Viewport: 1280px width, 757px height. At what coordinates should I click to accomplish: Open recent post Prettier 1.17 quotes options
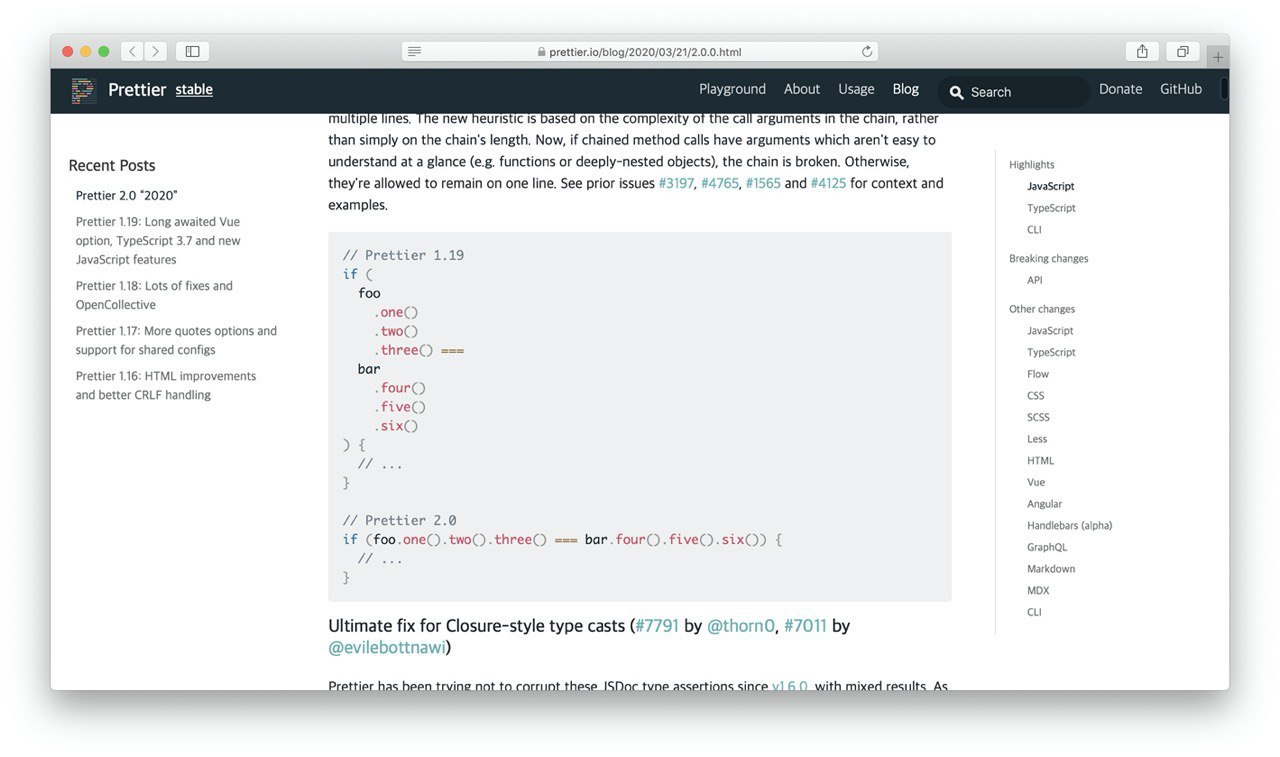click(x=176, y=340)
